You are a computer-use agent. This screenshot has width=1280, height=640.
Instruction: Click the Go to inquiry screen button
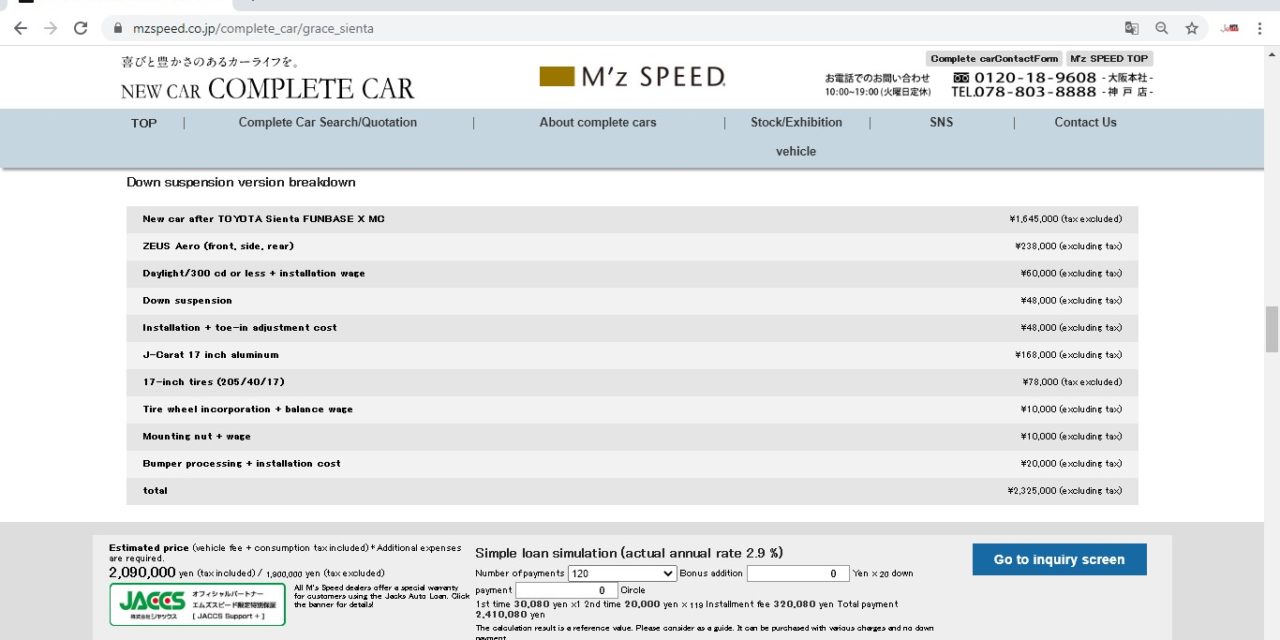point(1059,560)
